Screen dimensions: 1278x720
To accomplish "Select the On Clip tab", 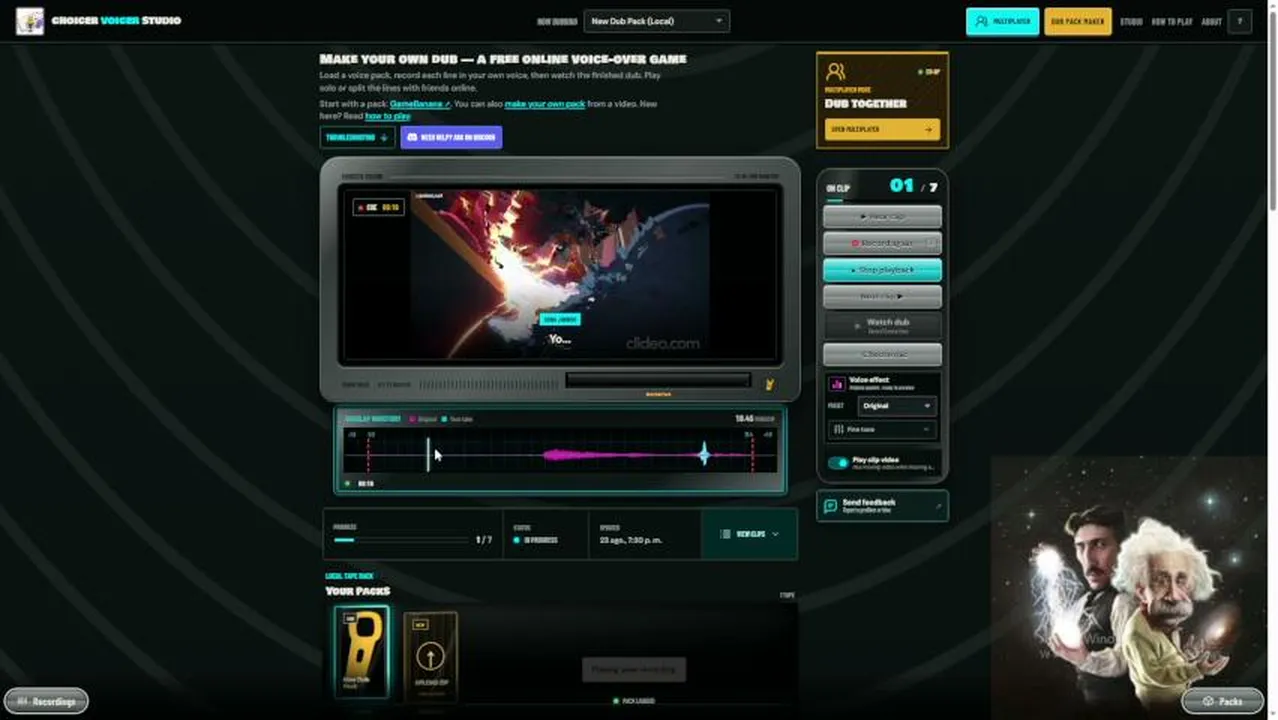I will click(x=837, y=188).
